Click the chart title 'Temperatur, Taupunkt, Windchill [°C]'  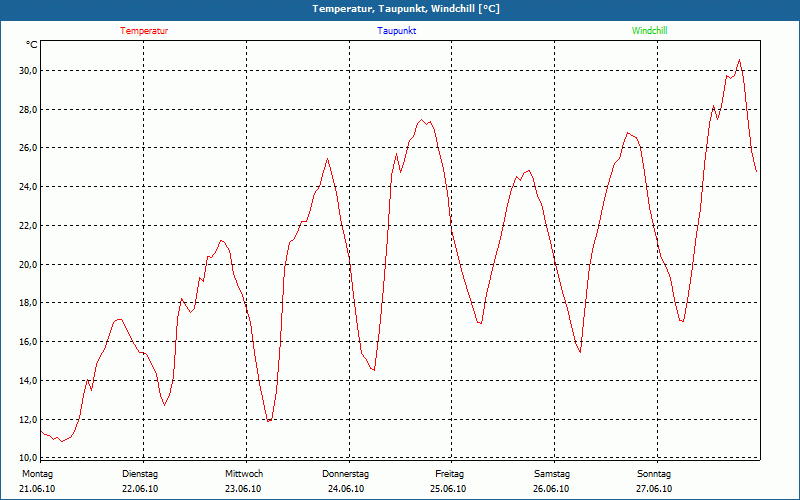(406, 9)
